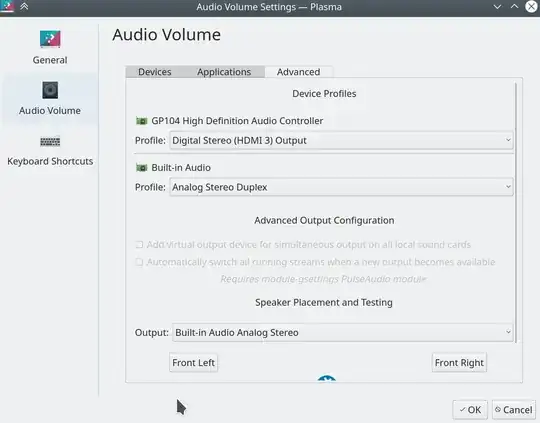Image resolution: width=540 pixels, height=423 pixels.
Task: Switch to the Devices tab
Action: (155, 72)
